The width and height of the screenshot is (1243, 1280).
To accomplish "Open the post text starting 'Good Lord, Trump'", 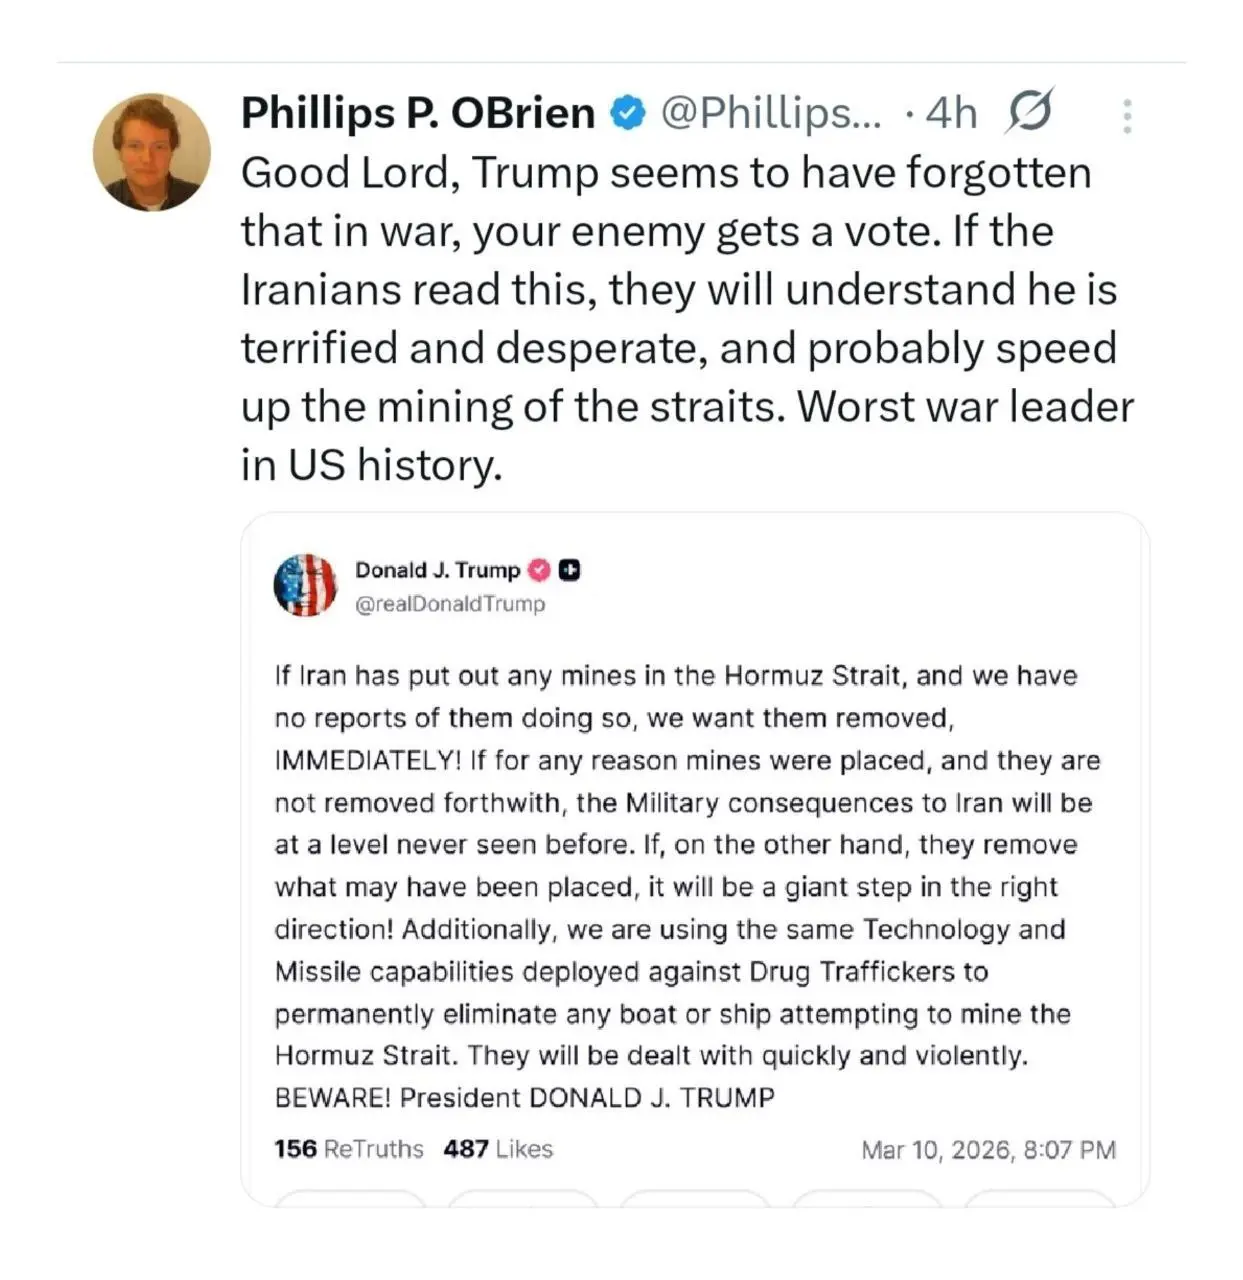I will [686, 318].
